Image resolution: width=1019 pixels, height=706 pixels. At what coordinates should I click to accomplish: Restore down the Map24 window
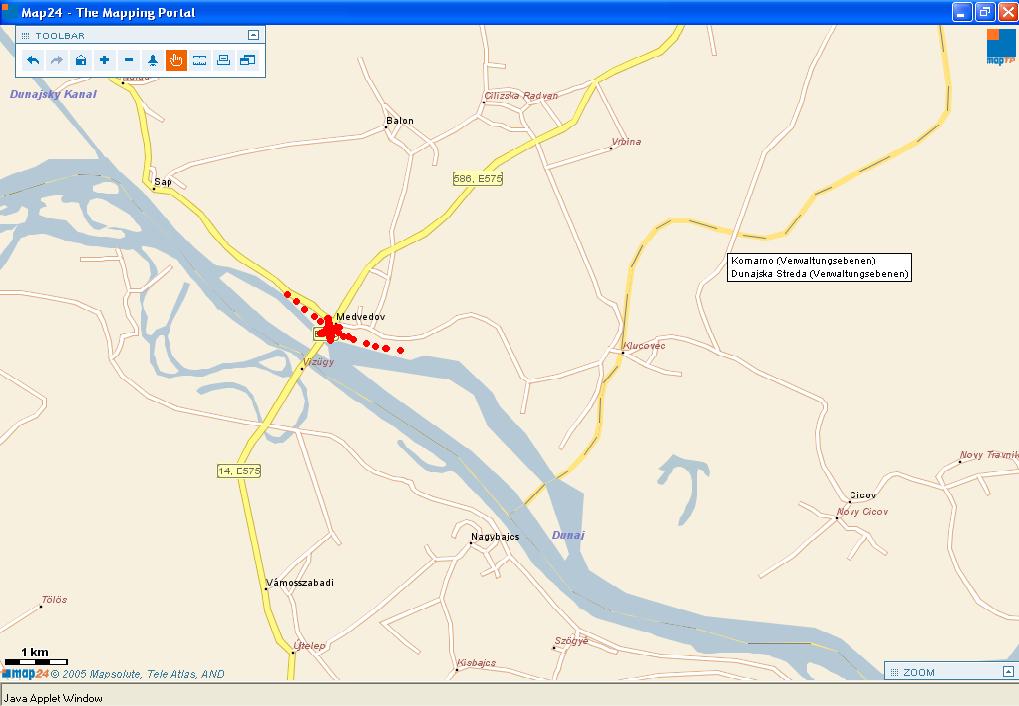click(x=985, y=12)
